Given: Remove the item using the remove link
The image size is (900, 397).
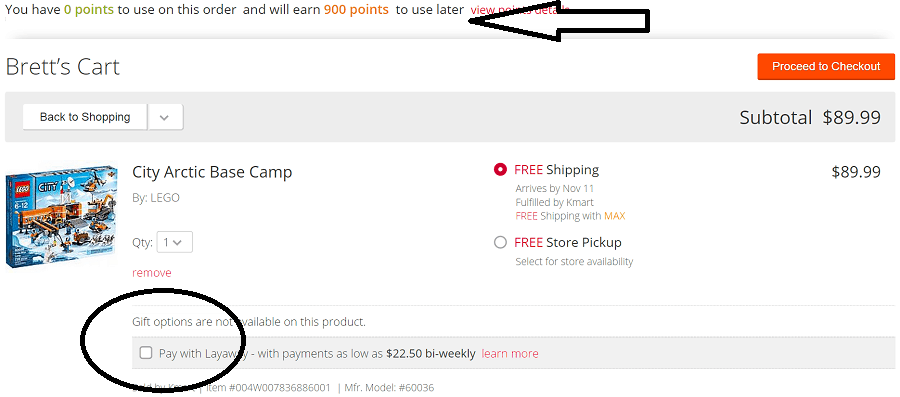Looking at the screenshot, I should (x=152, y=273).
